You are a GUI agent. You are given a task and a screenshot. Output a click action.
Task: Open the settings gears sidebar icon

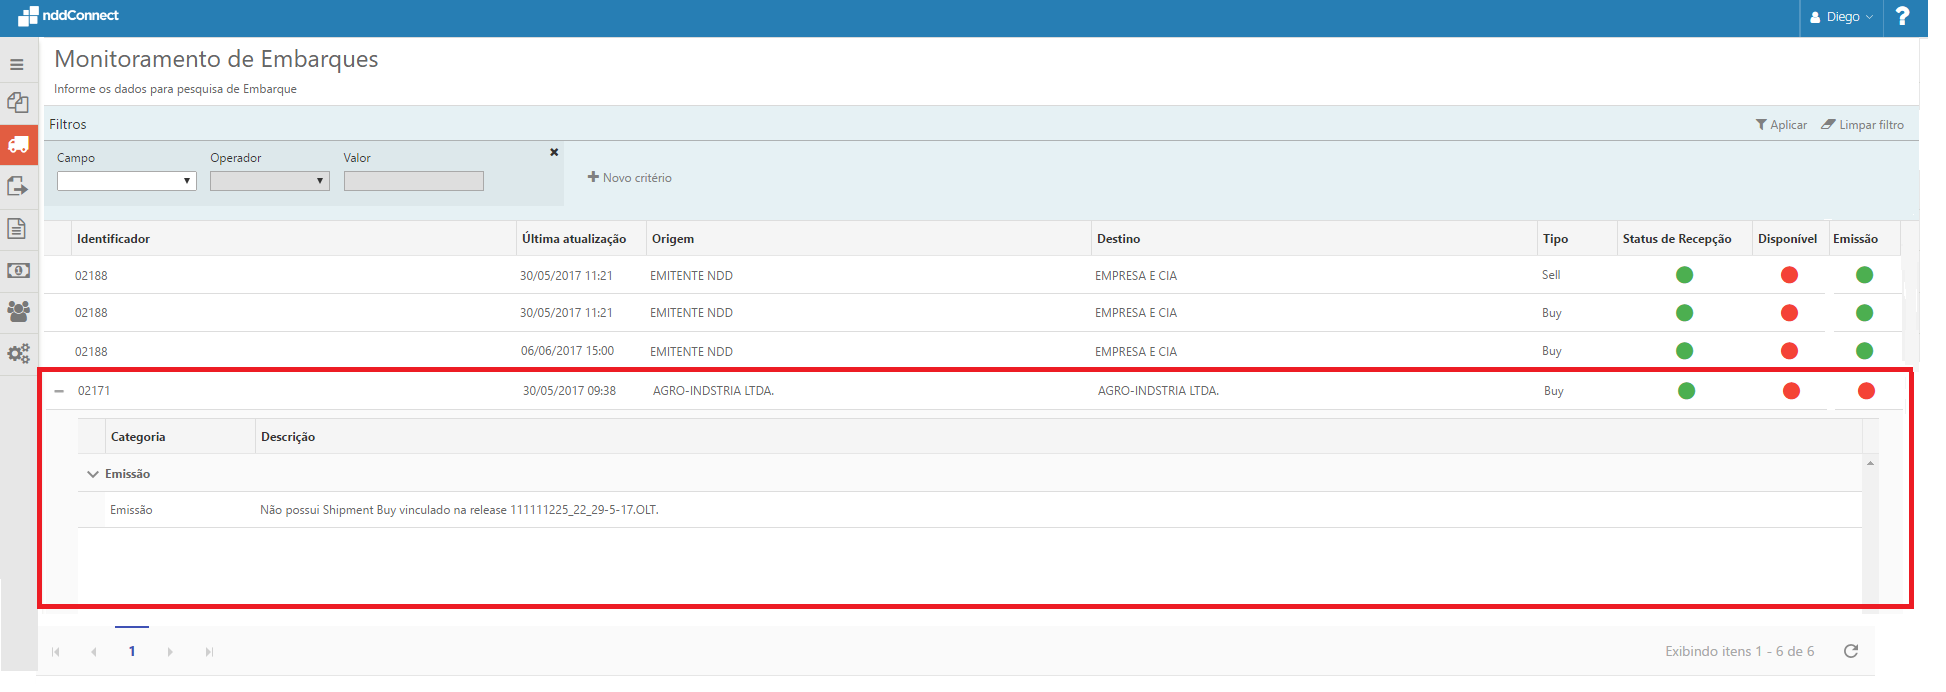[x=18, y=353]
